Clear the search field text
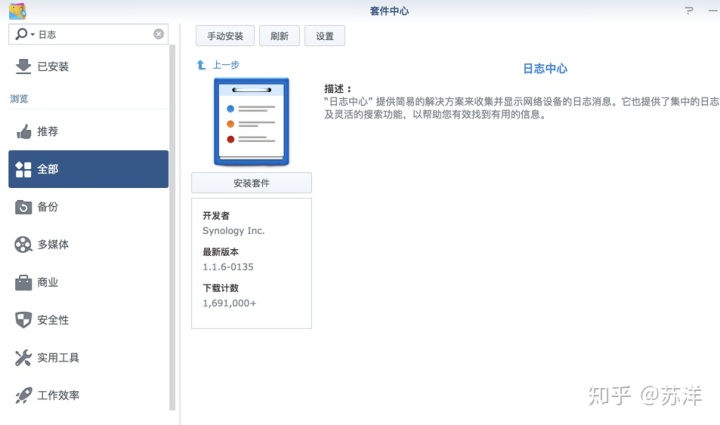 point(158,34)
